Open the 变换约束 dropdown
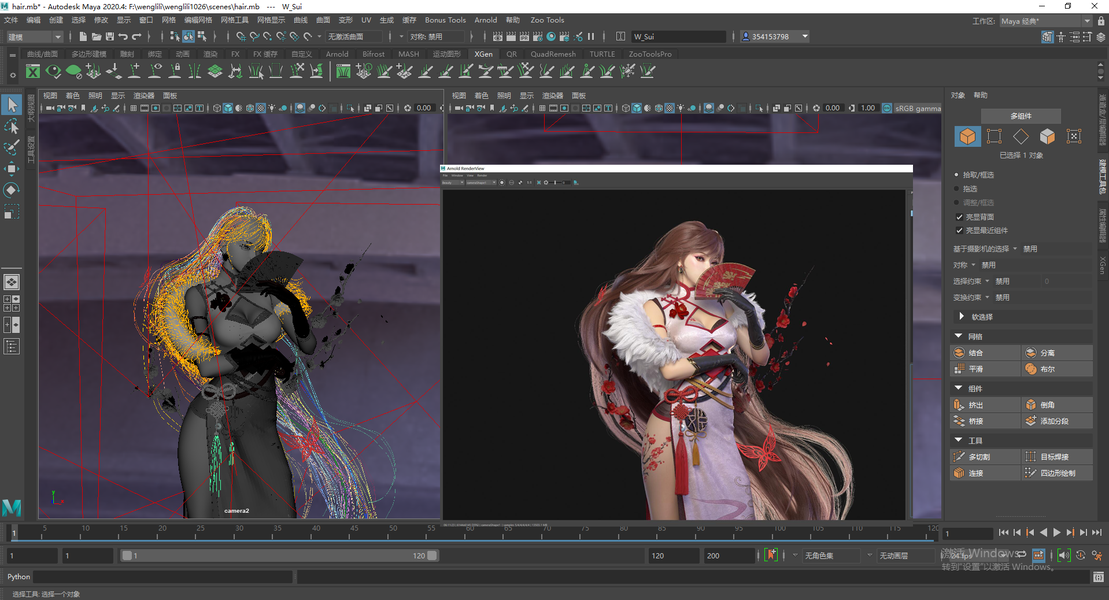 point(987,297)
